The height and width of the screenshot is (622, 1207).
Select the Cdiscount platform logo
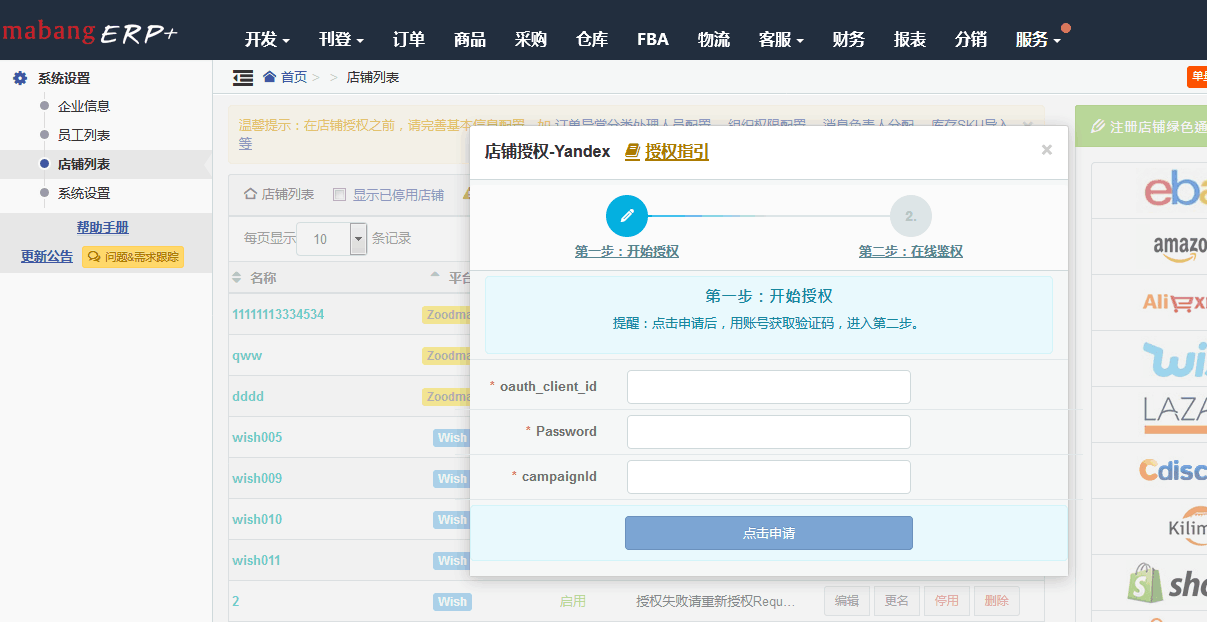pos(1173,470)
